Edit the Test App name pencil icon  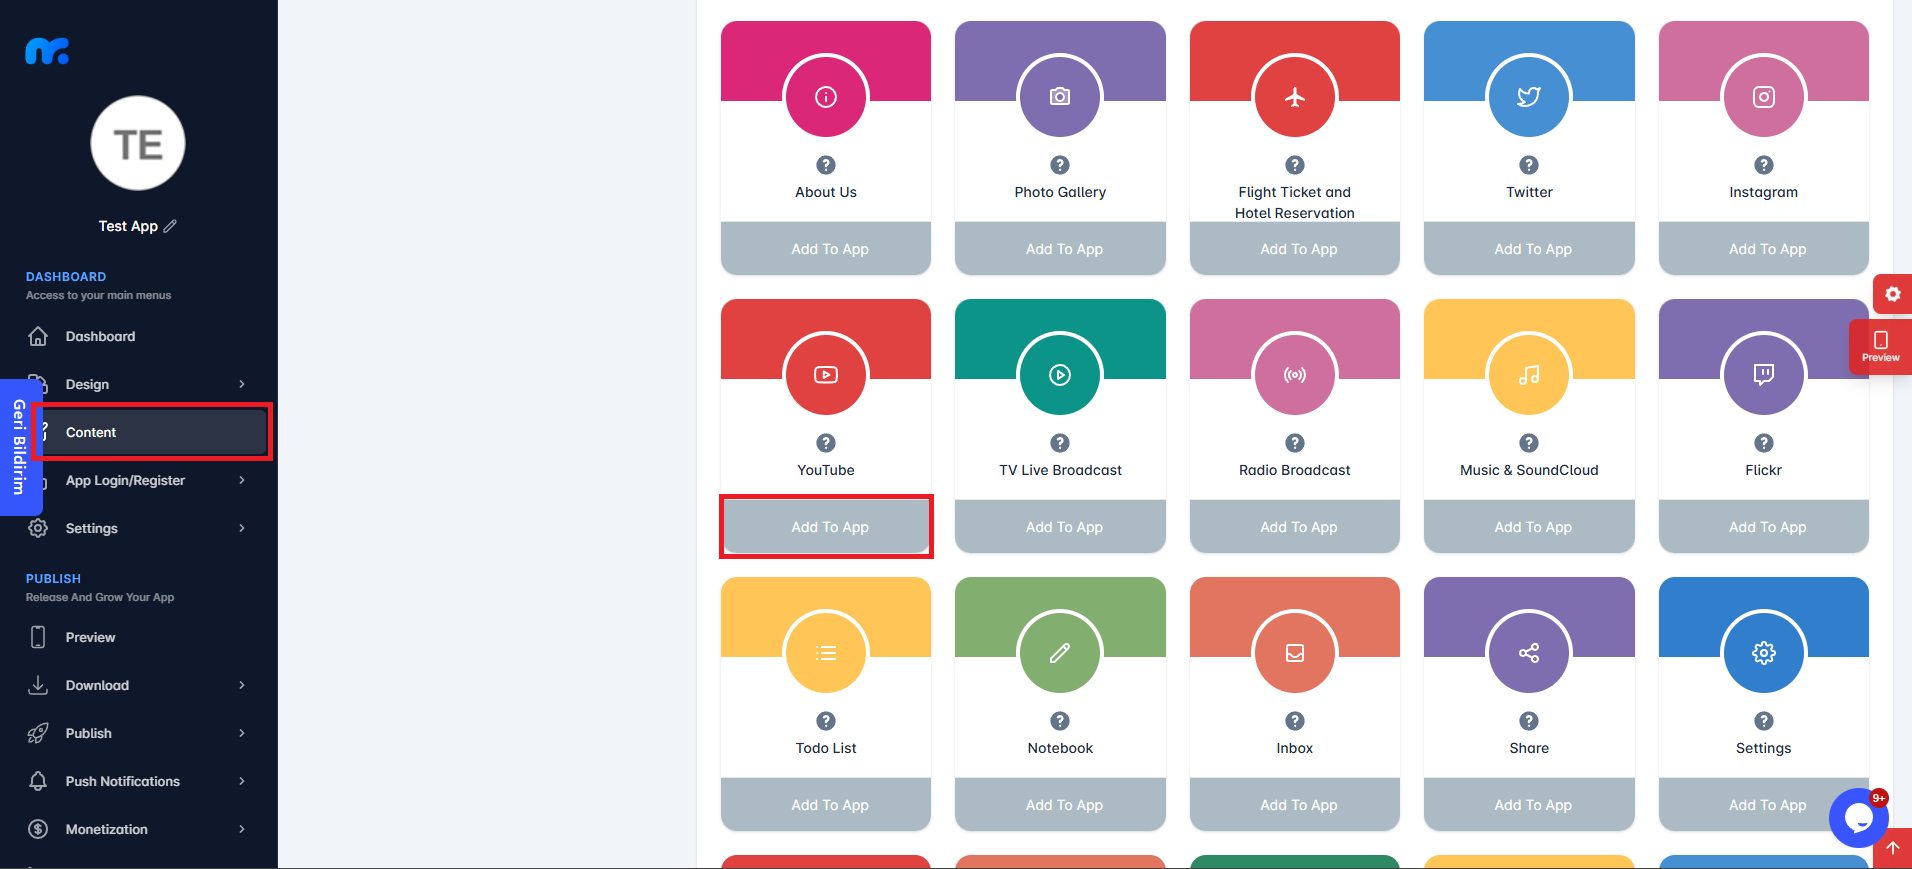[170, 226]
